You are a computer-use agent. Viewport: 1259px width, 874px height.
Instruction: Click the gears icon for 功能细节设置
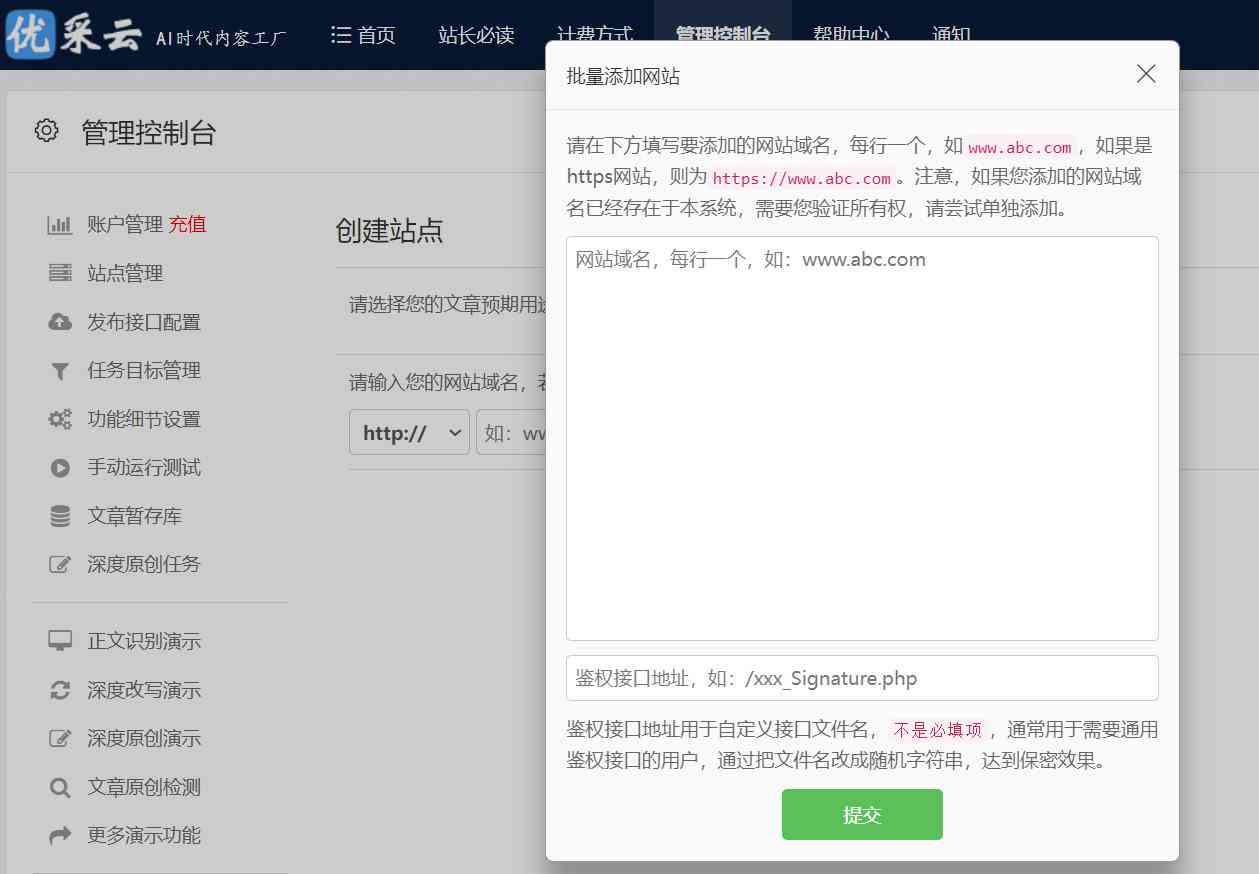click(x=60, y=419)
